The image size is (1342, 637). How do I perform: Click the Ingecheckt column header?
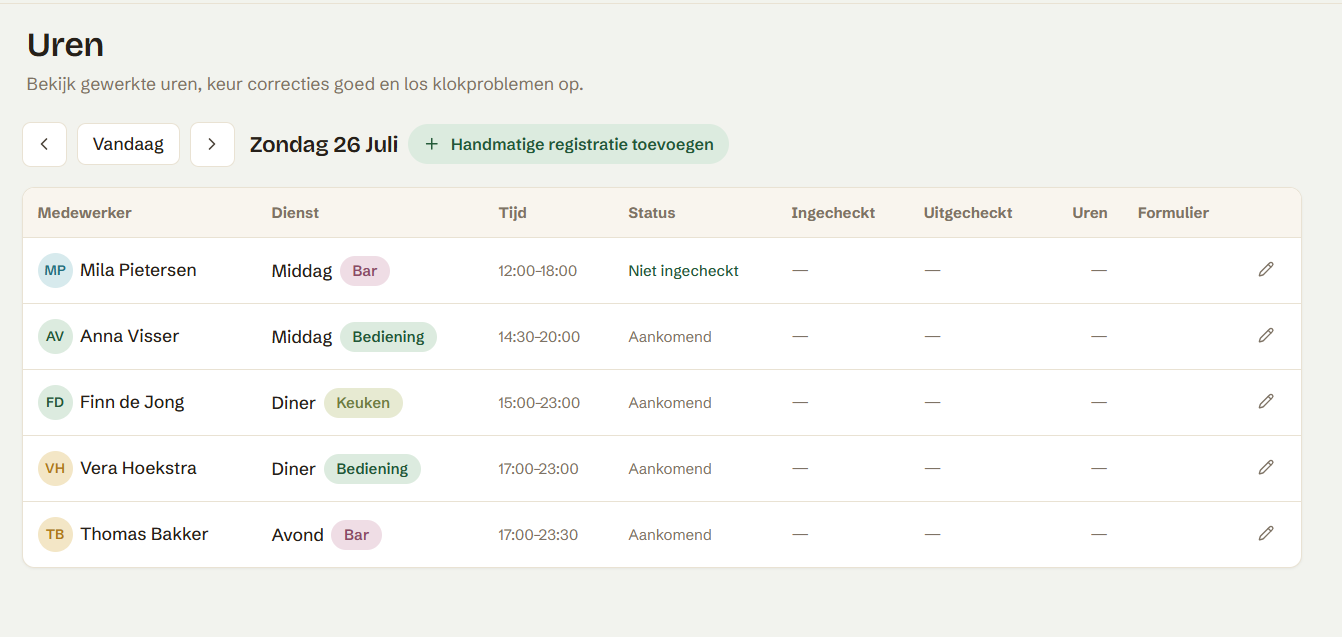833,213
